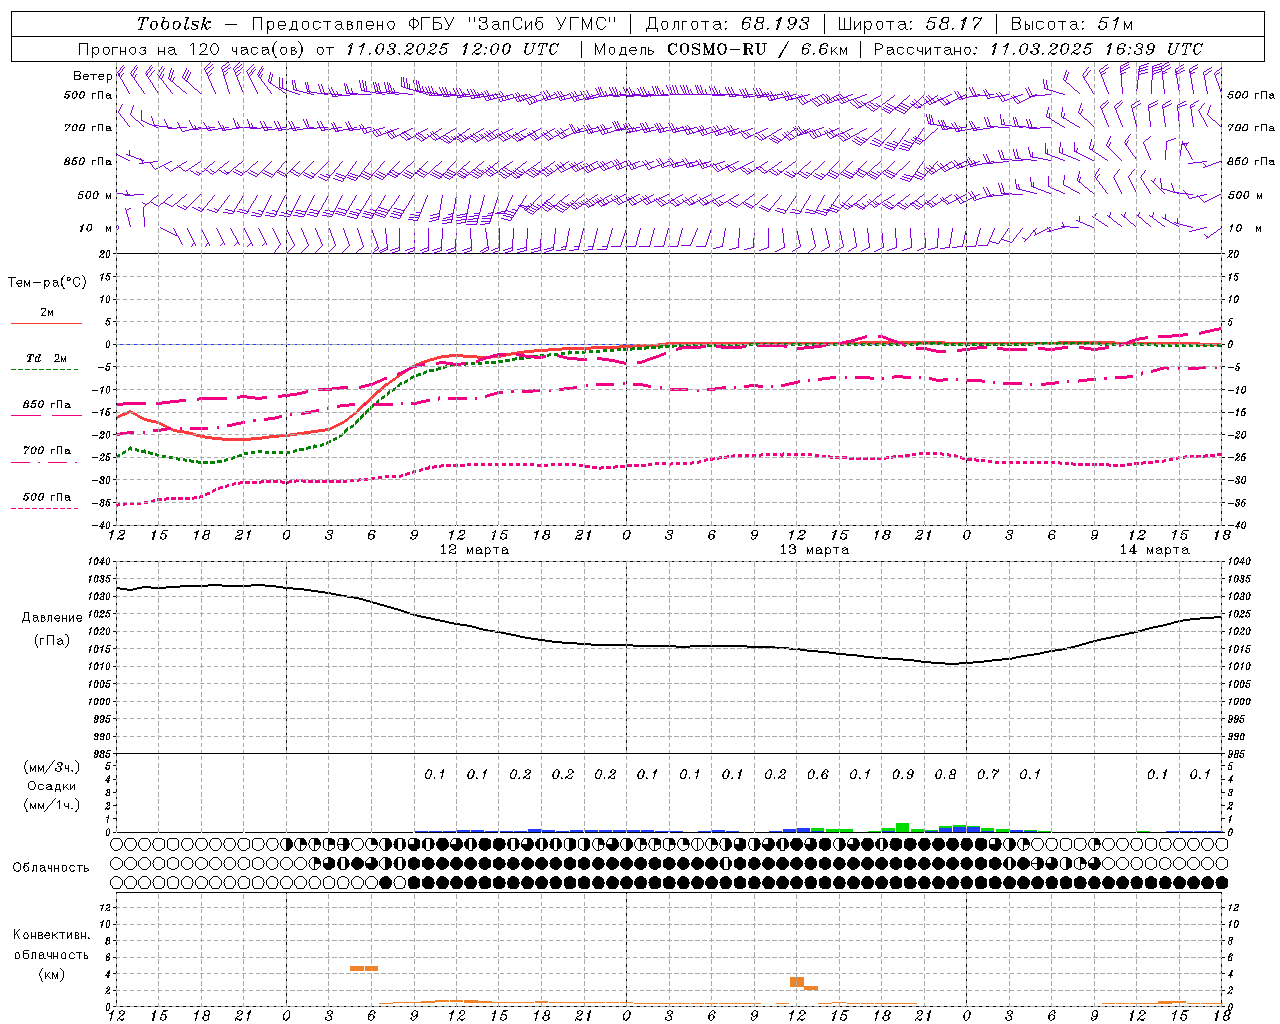Click the '700 гПа' temperature legend entry
Screen dimensions: 1280x1024
click(x=47, y=451)
